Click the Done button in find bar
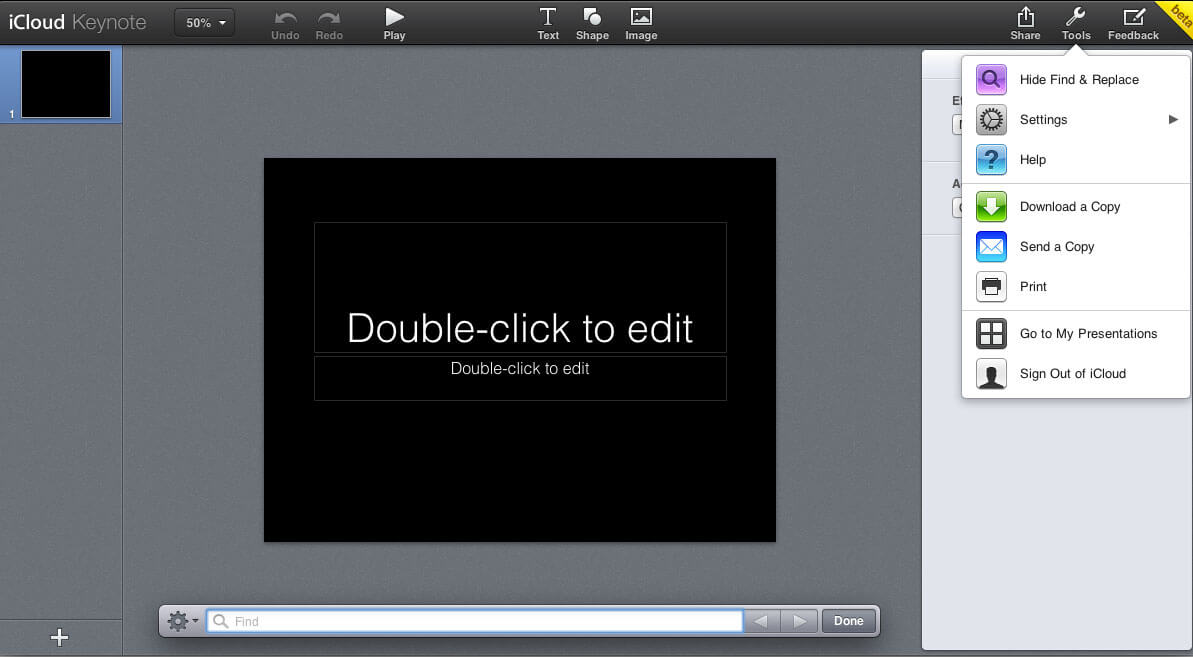This screenshot has width=1193, height=657. [848, 621]
